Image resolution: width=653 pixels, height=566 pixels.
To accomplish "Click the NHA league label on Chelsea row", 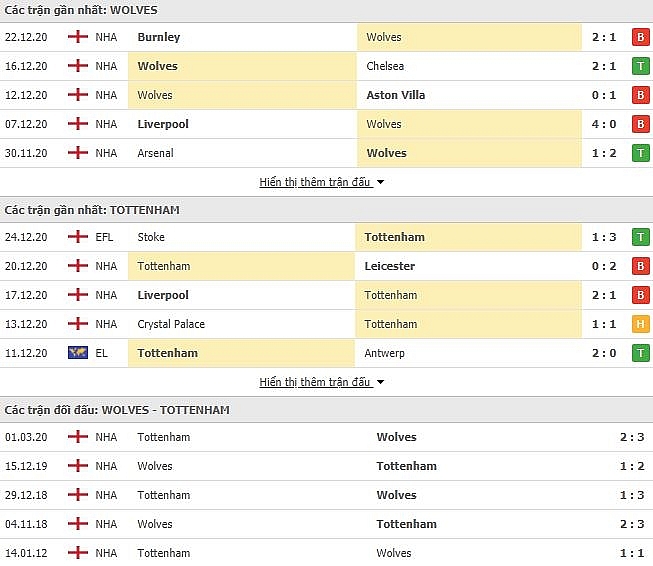I will [106, 66].
